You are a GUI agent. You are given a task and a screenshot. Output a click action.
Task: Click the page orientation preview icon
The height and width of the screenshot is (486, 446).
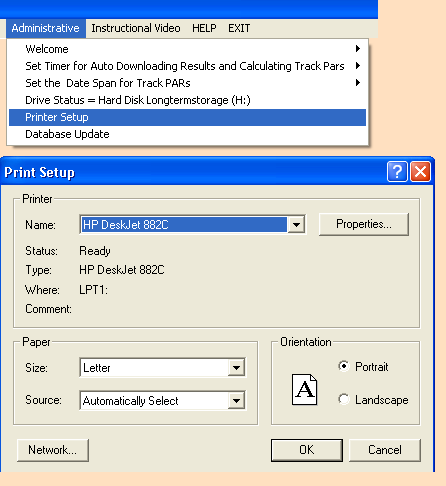coord(304,389)
